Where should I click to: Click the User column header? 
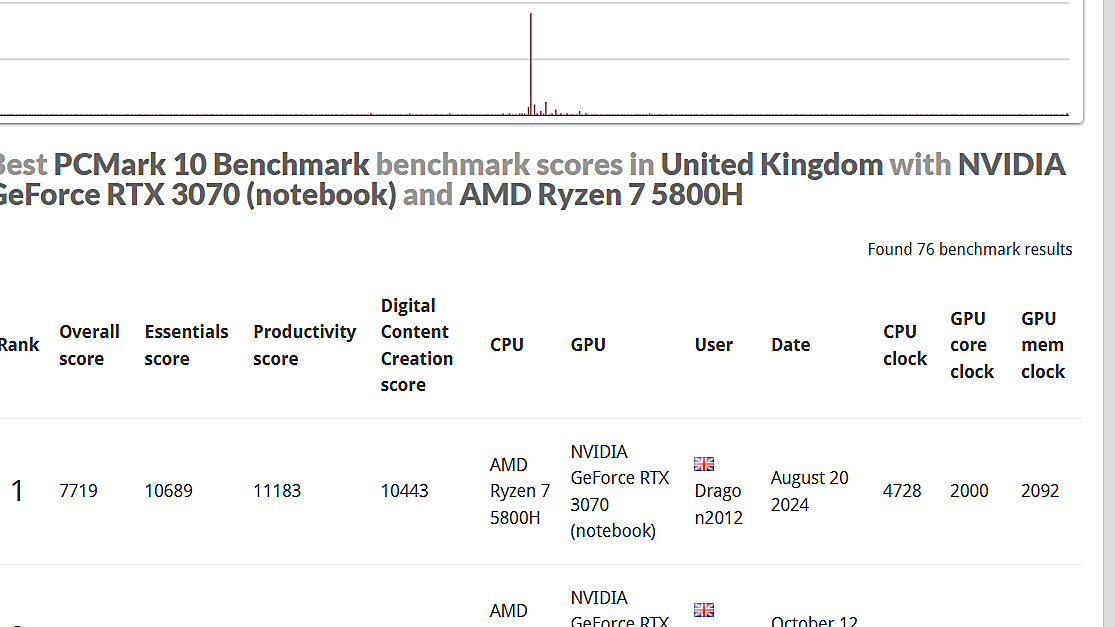(713, 345)
